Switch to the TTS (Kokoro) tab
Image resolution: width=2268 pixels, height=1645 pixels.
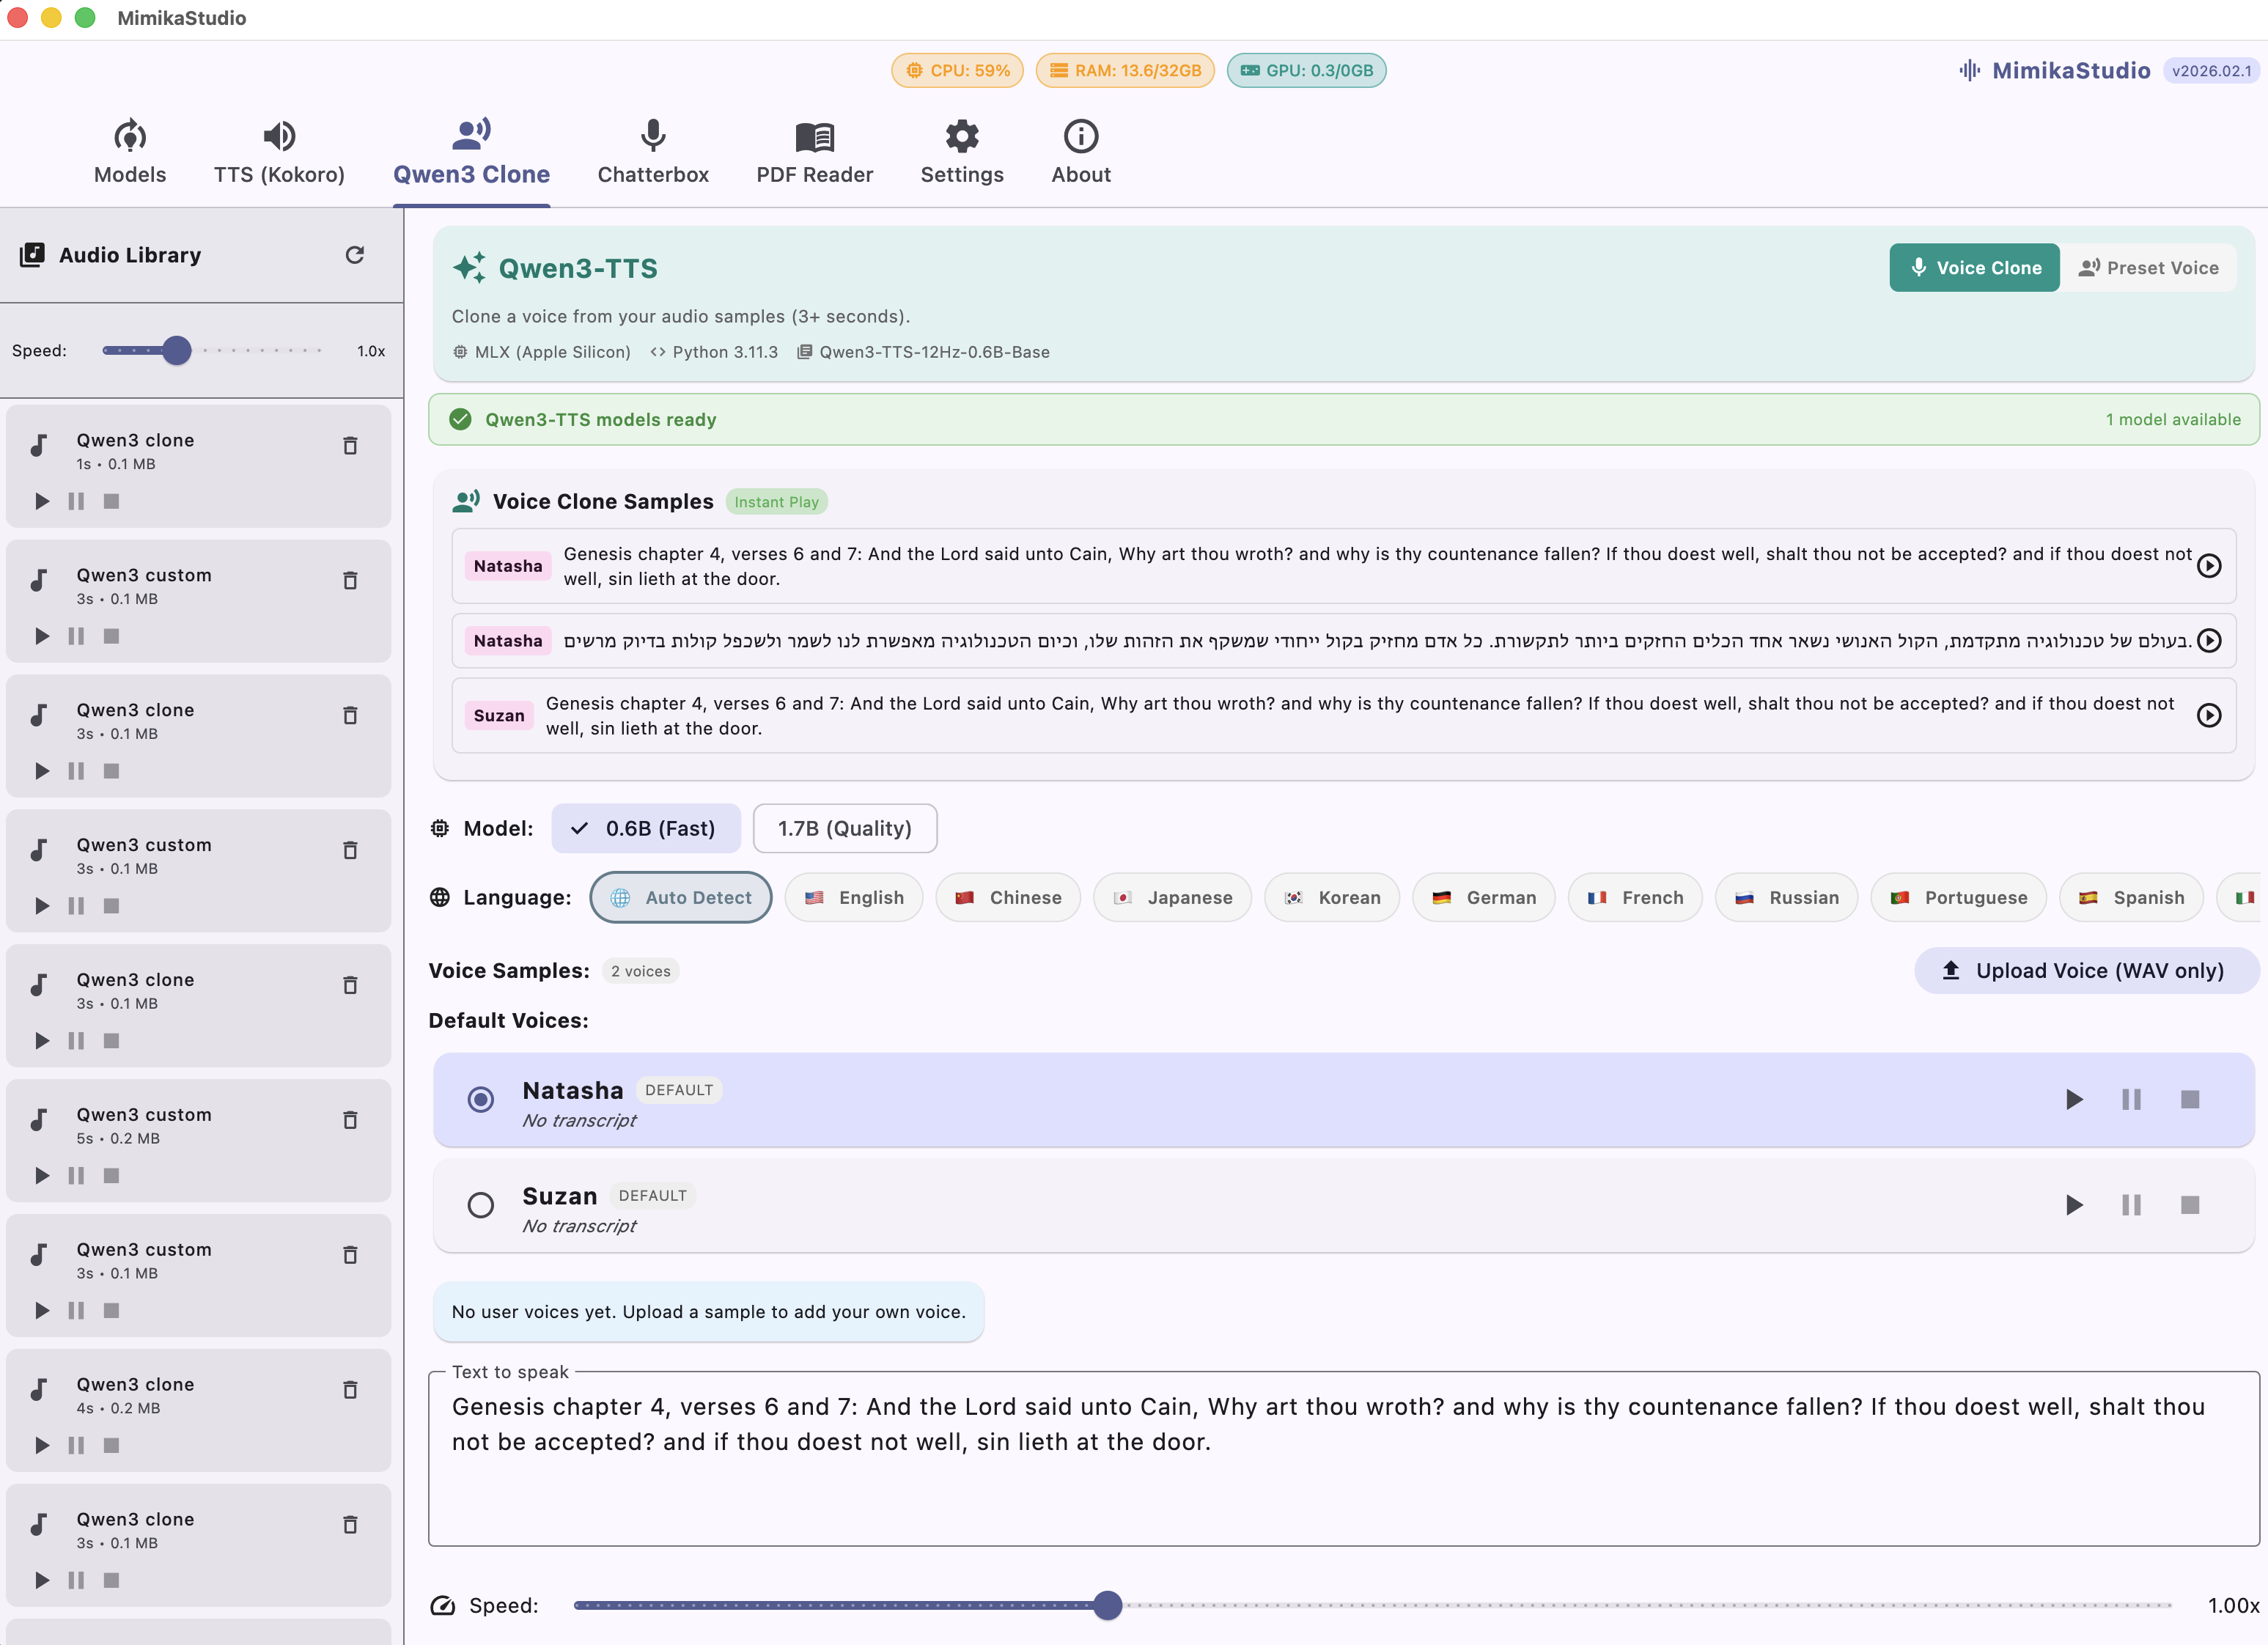tap(279, 151)
